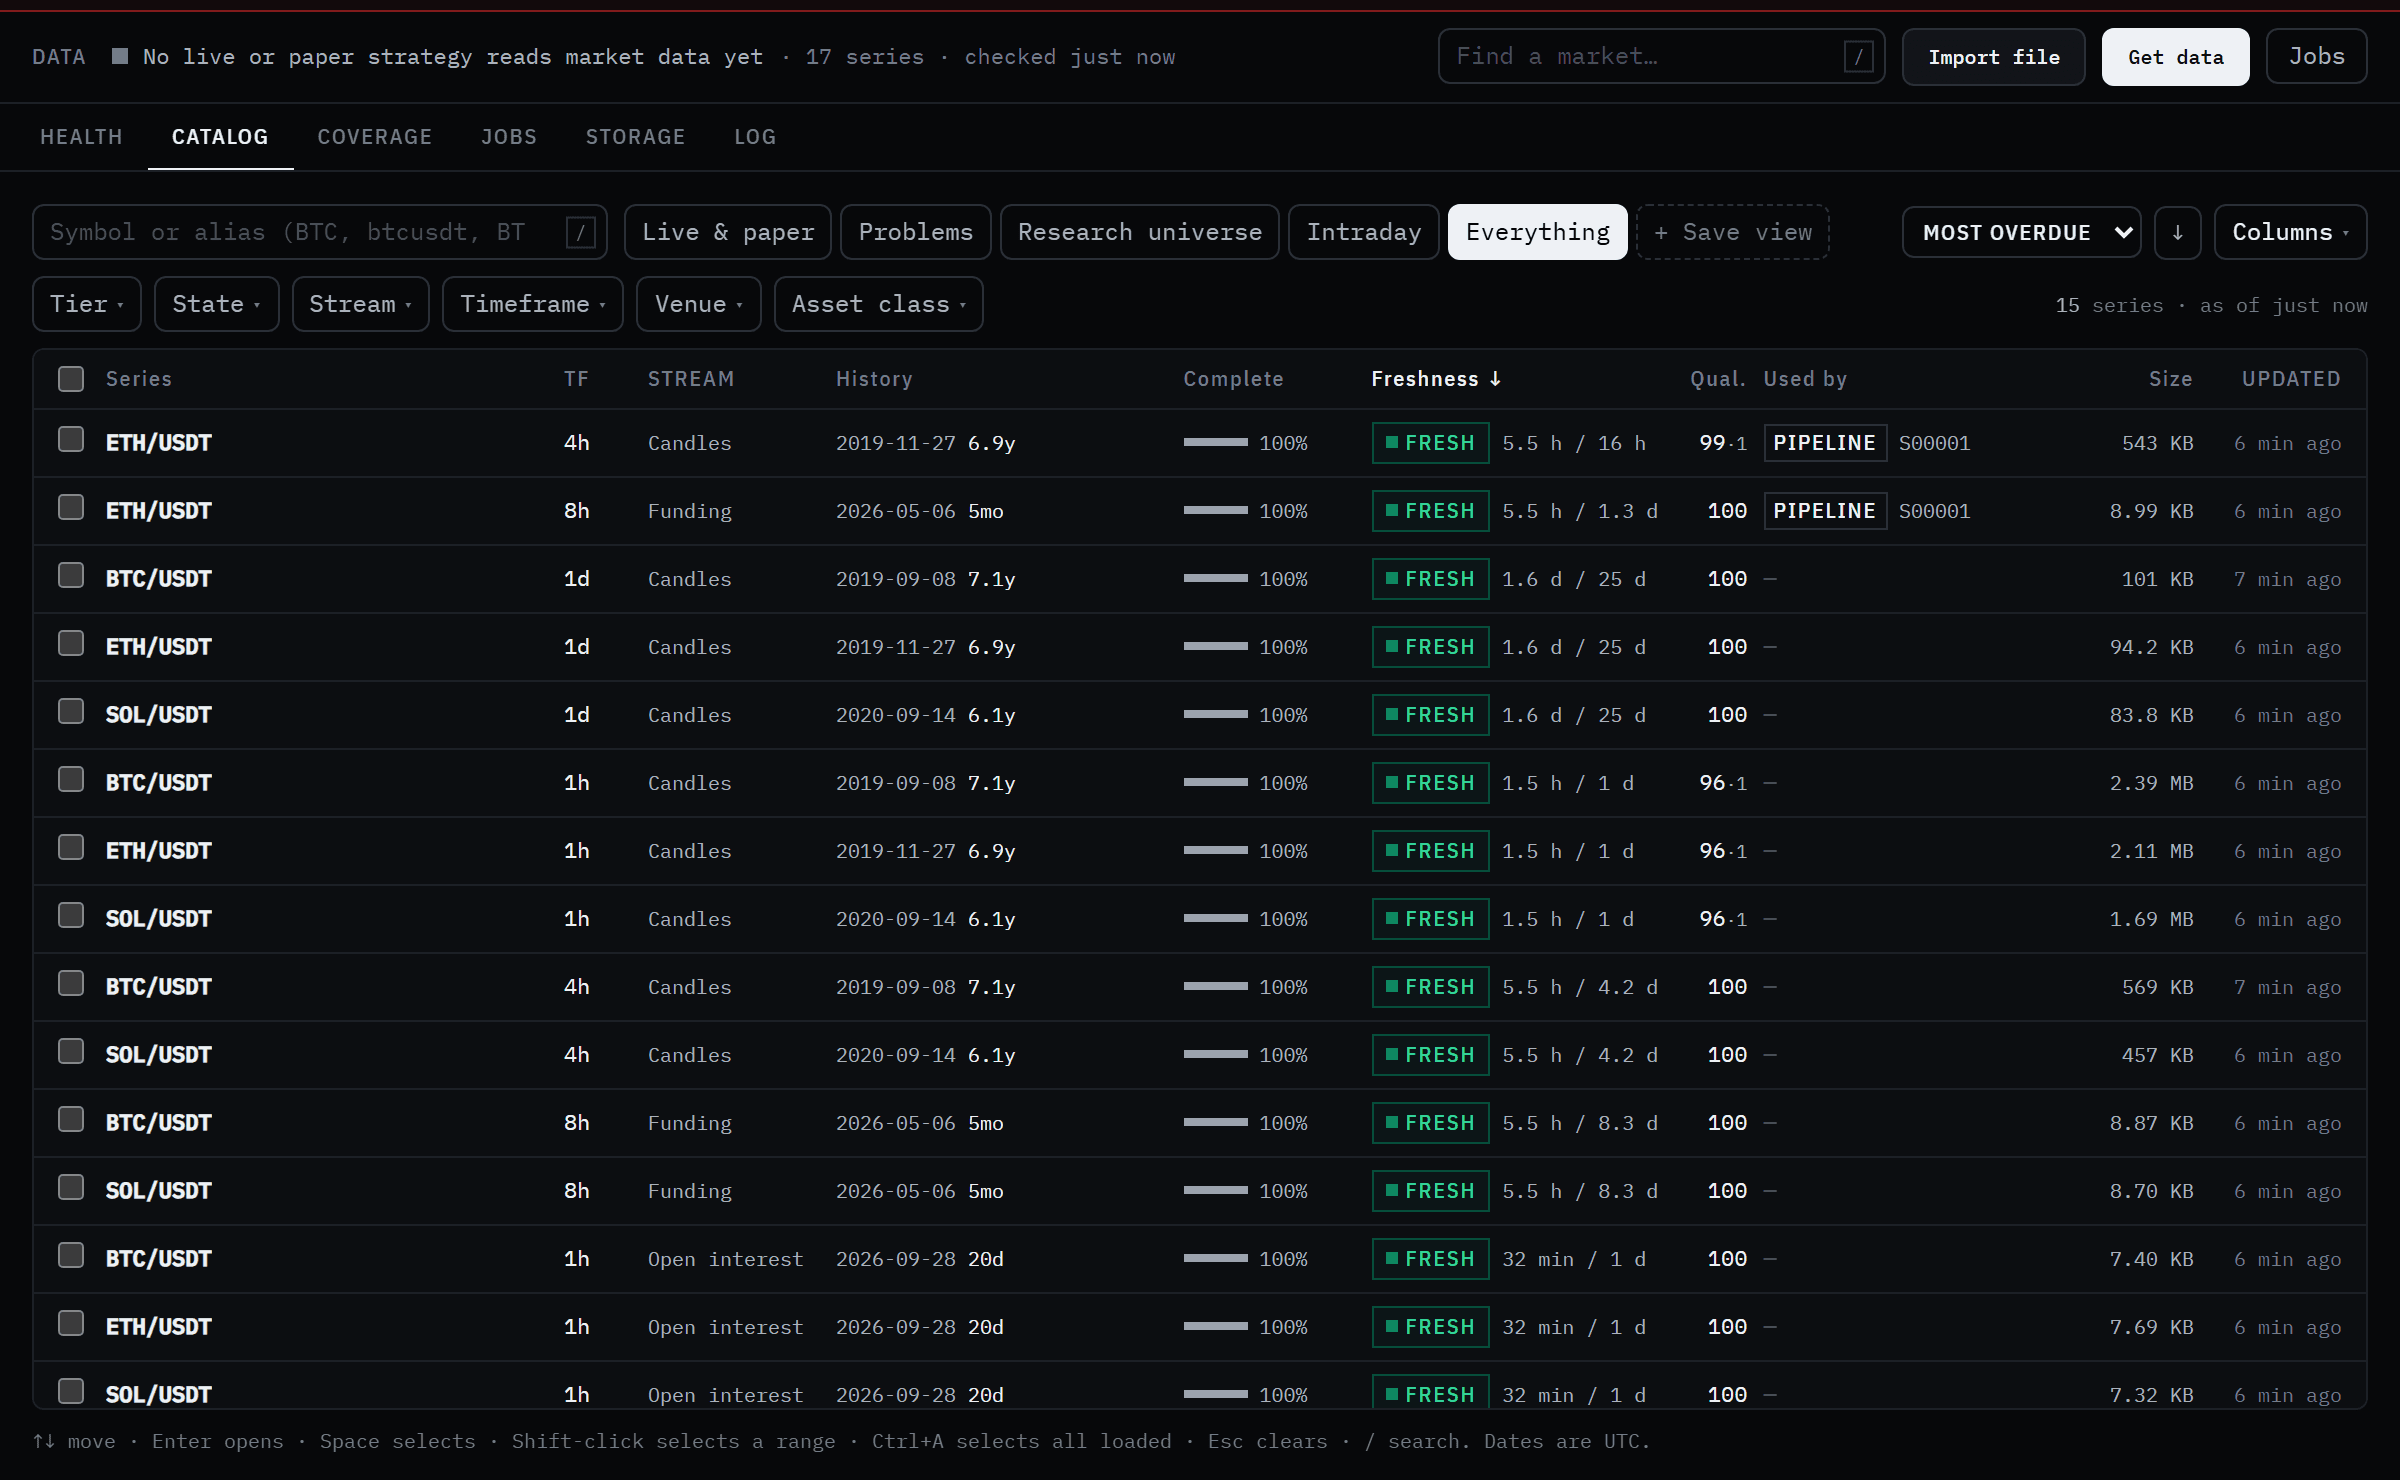This screenshot has width=2400, height=1480.
Task: Switch to the JOBS tab
Action: (x=509, y=137)
